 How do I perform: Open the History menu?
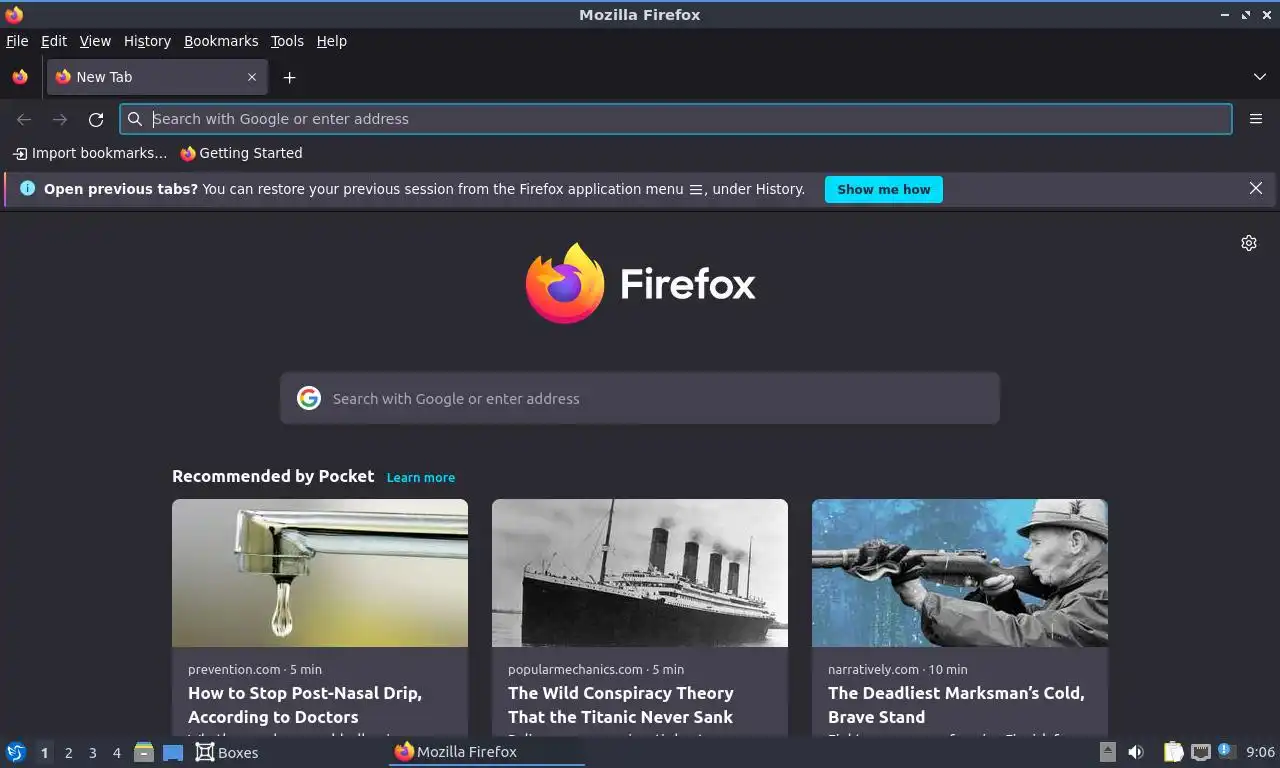pyautogui.click(x=147, y=41)
